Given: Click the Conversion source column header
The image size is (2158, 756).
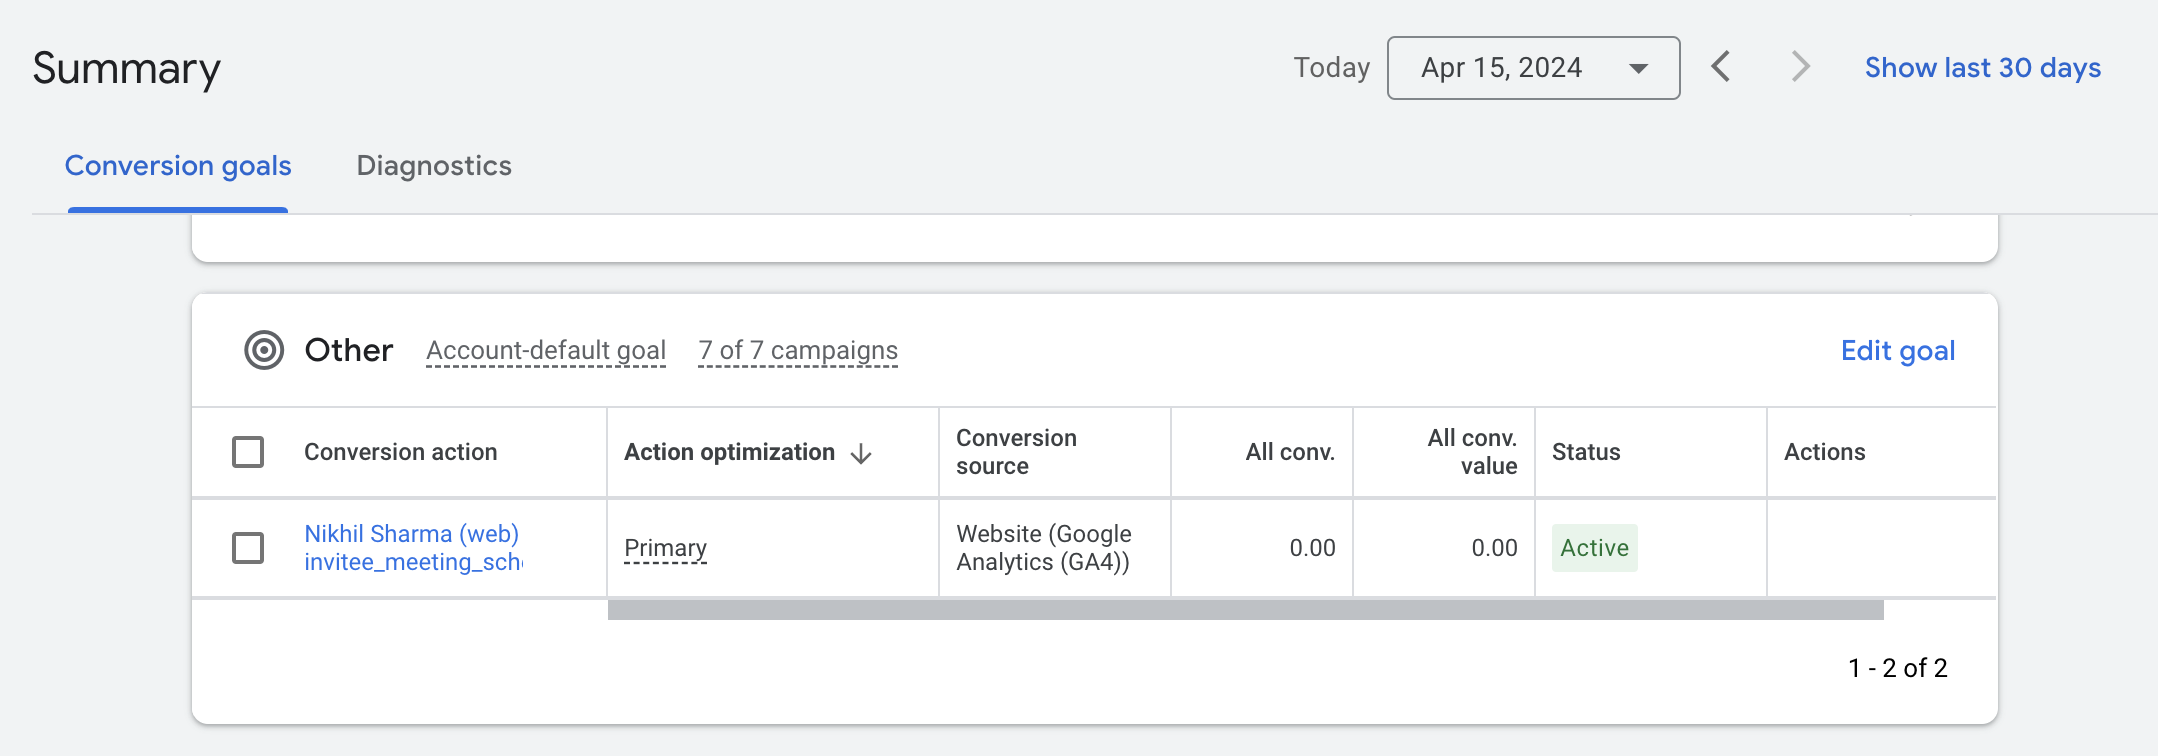Looking at the screenshot, I should pyautogui.click(x=1016, y=452).
